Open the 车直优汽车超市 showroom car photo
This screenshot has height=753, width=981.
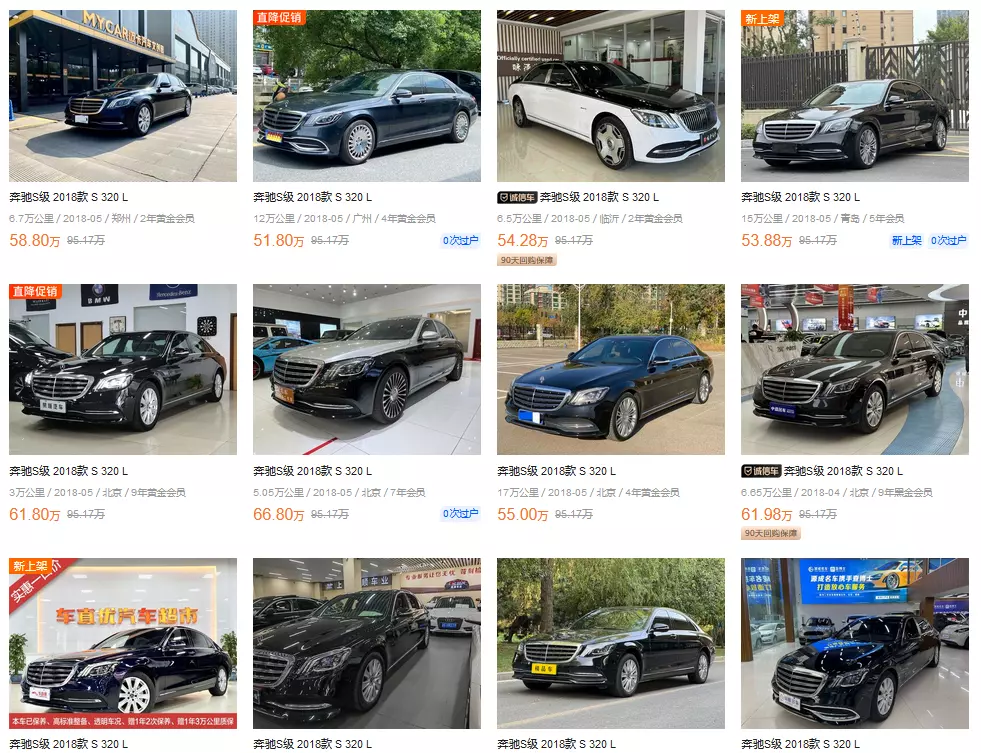[123, 644]
